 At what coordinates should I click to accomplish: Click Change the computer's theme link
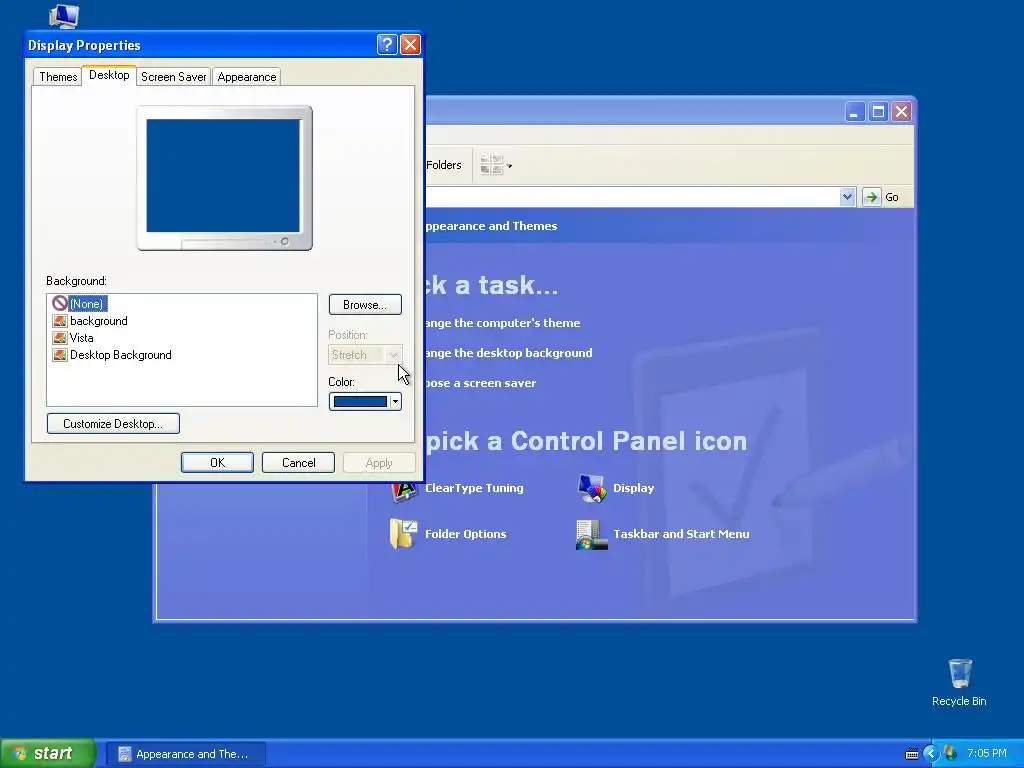[502, 323]
